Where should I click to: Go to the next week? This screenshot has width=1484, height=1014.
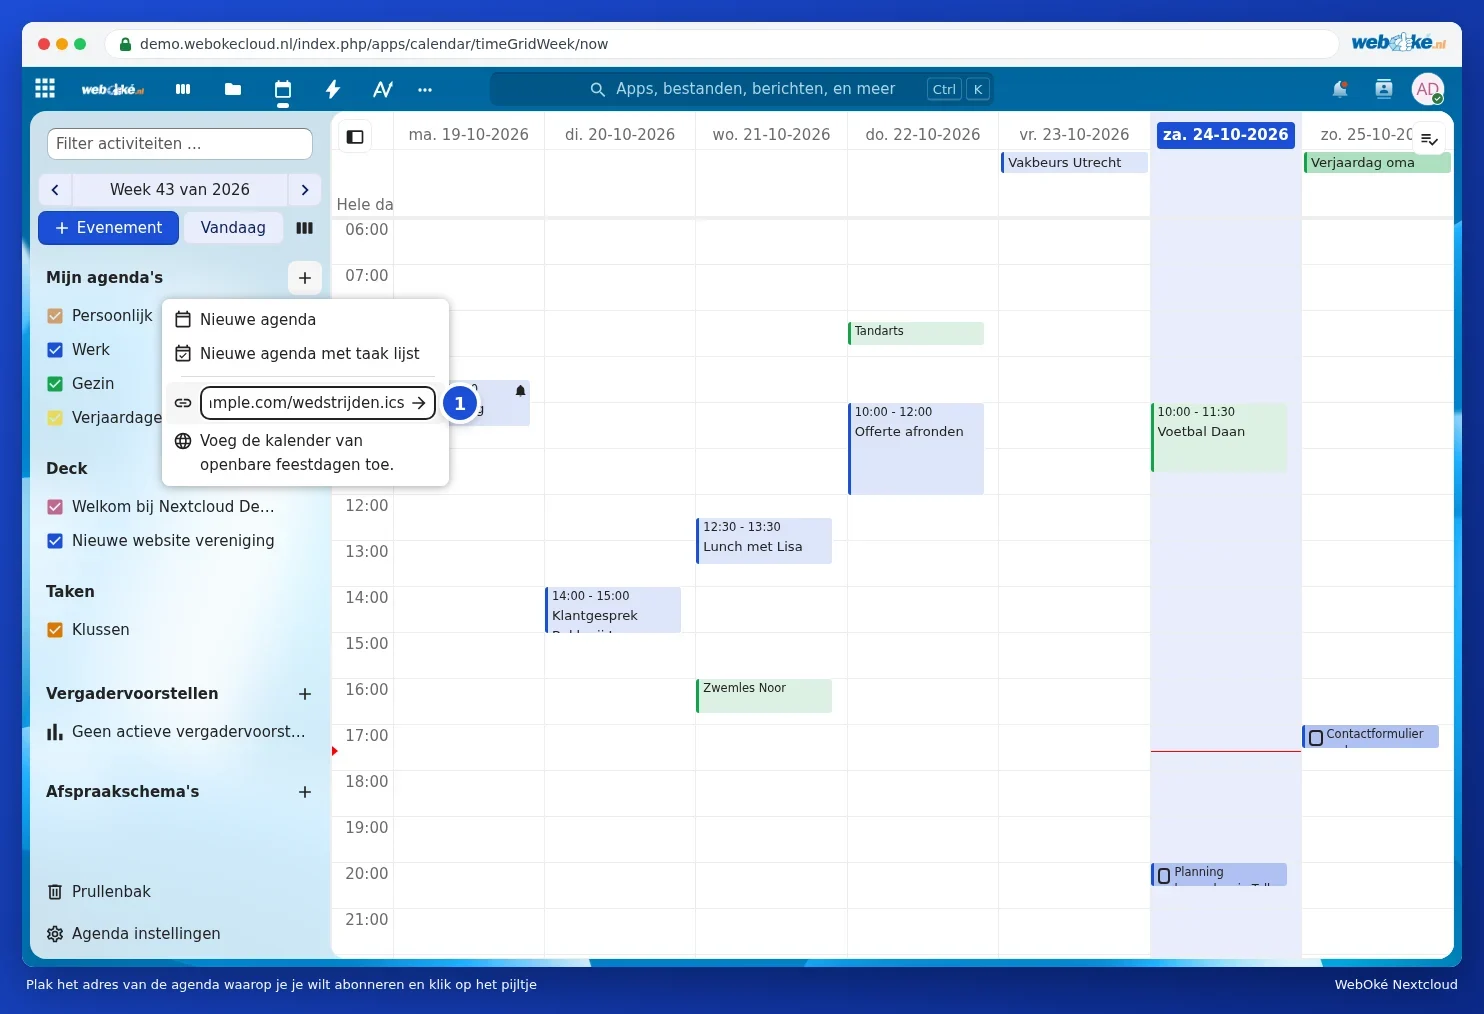tap(305, 190)
